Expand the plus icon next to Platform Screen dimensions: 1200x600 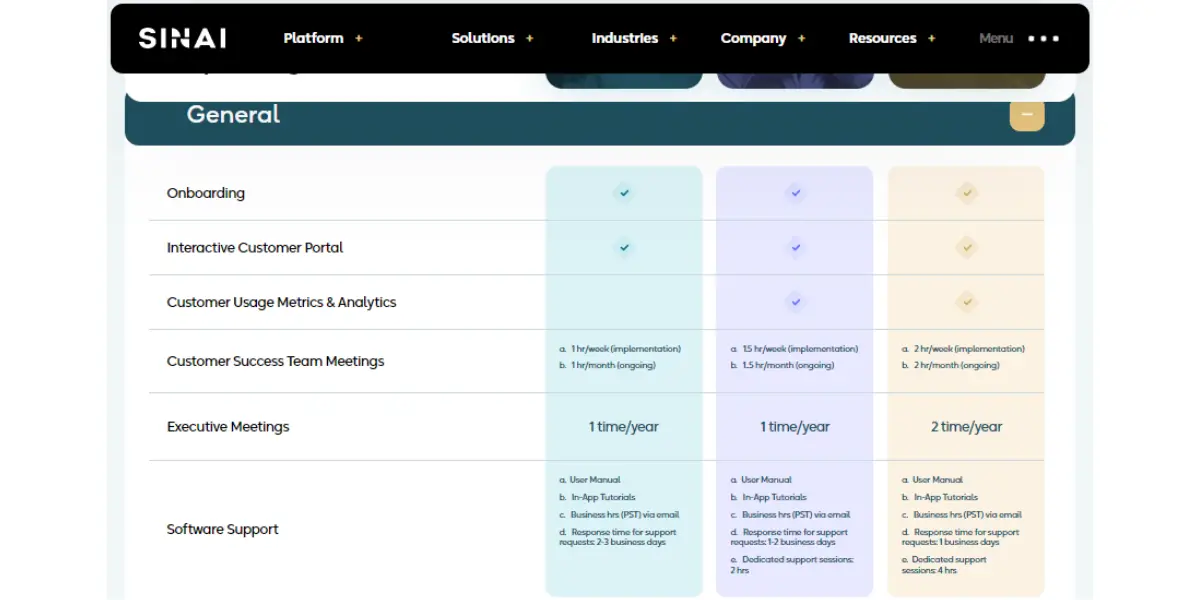pos(359,38)
